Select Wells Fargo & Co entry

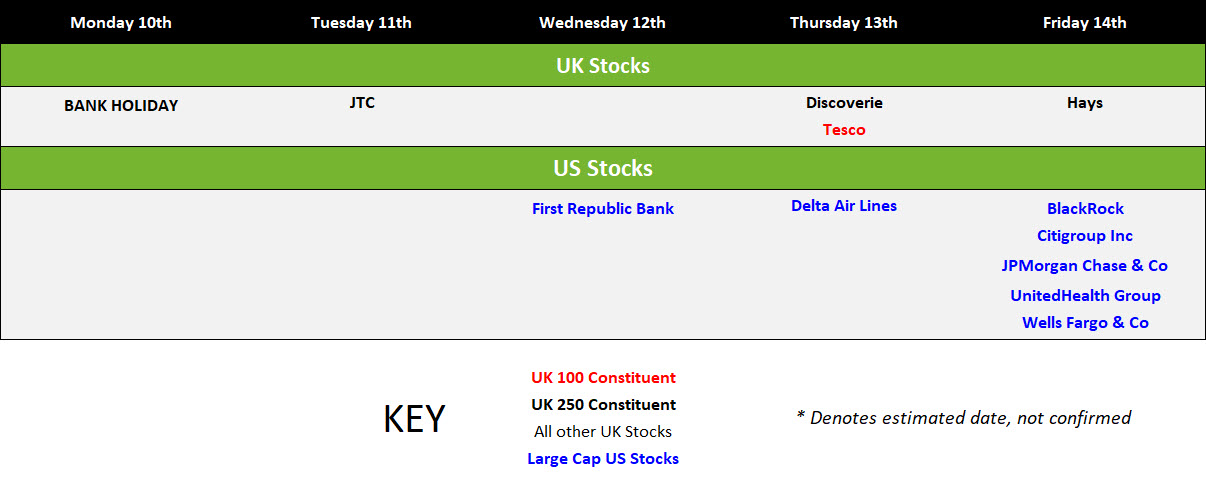[x=1085, y=322]
